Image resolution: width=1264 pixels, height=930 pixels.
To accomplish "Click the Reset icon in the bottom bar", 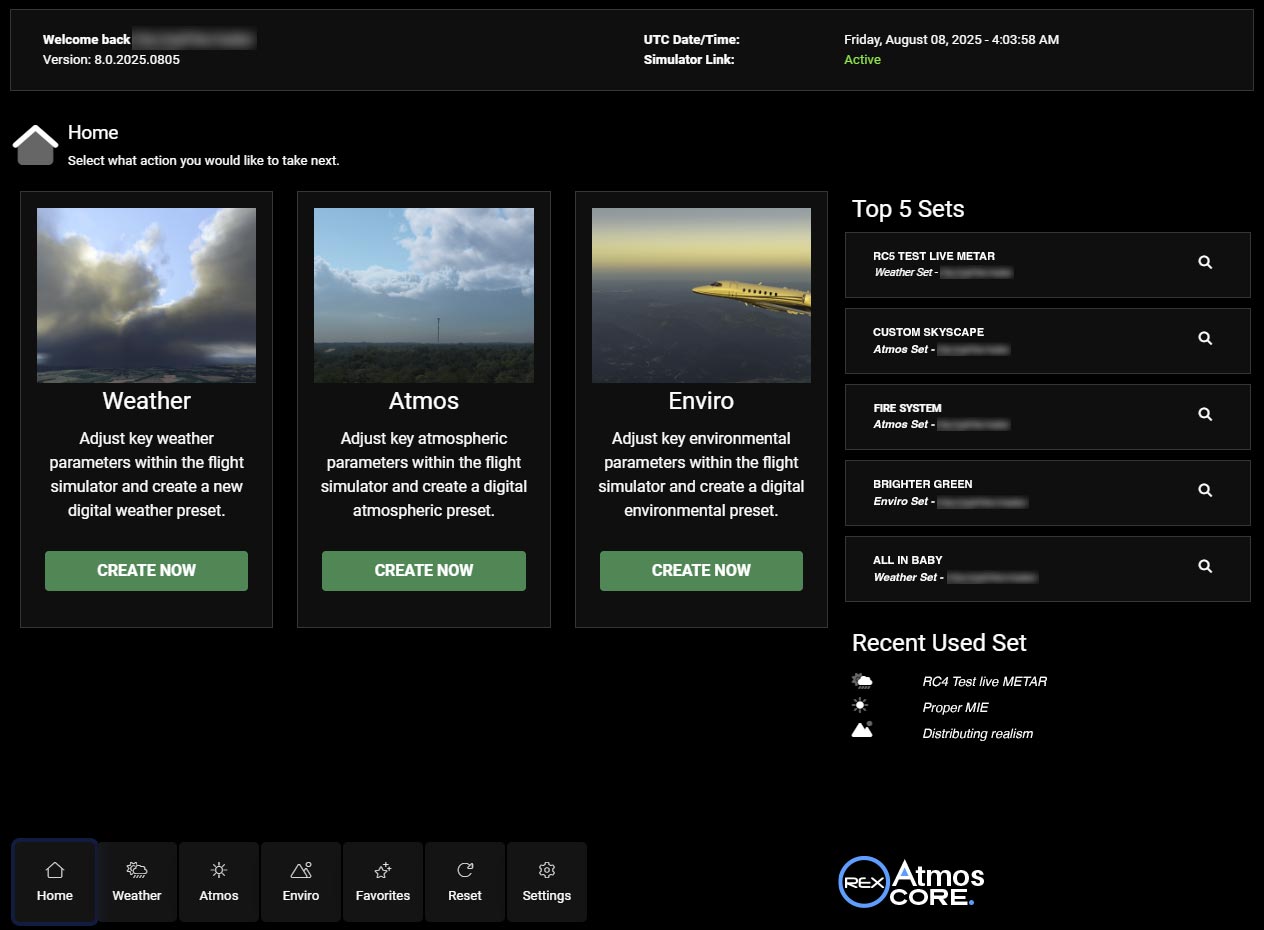I will (464, 870).
